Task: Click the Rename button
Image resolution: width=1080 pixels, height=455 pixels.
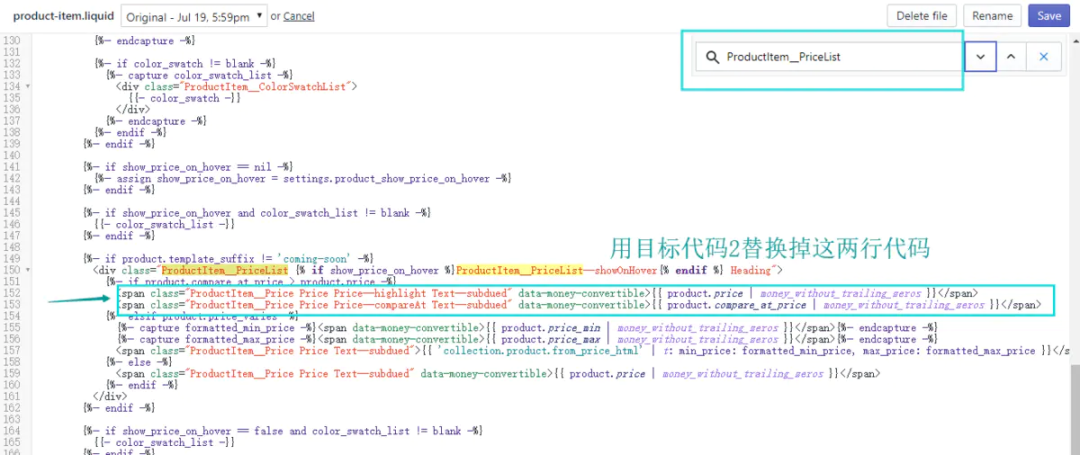Action: tap(992, 16)
